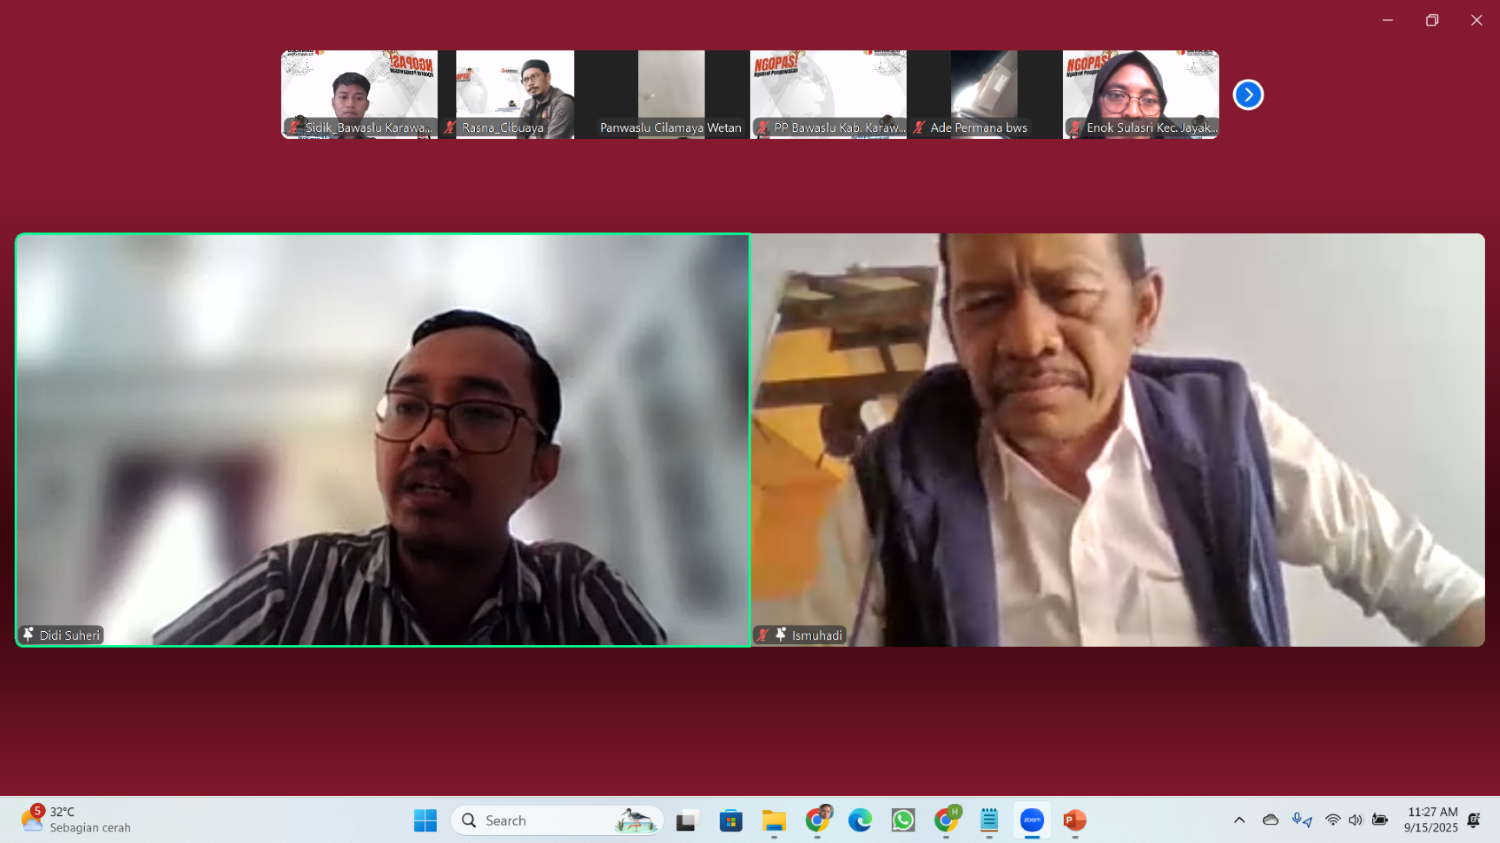1500x843 pixels.
Task: Select Panwaslu Cilamaya Wetan participant thumbnail
Action: (671, 94)
